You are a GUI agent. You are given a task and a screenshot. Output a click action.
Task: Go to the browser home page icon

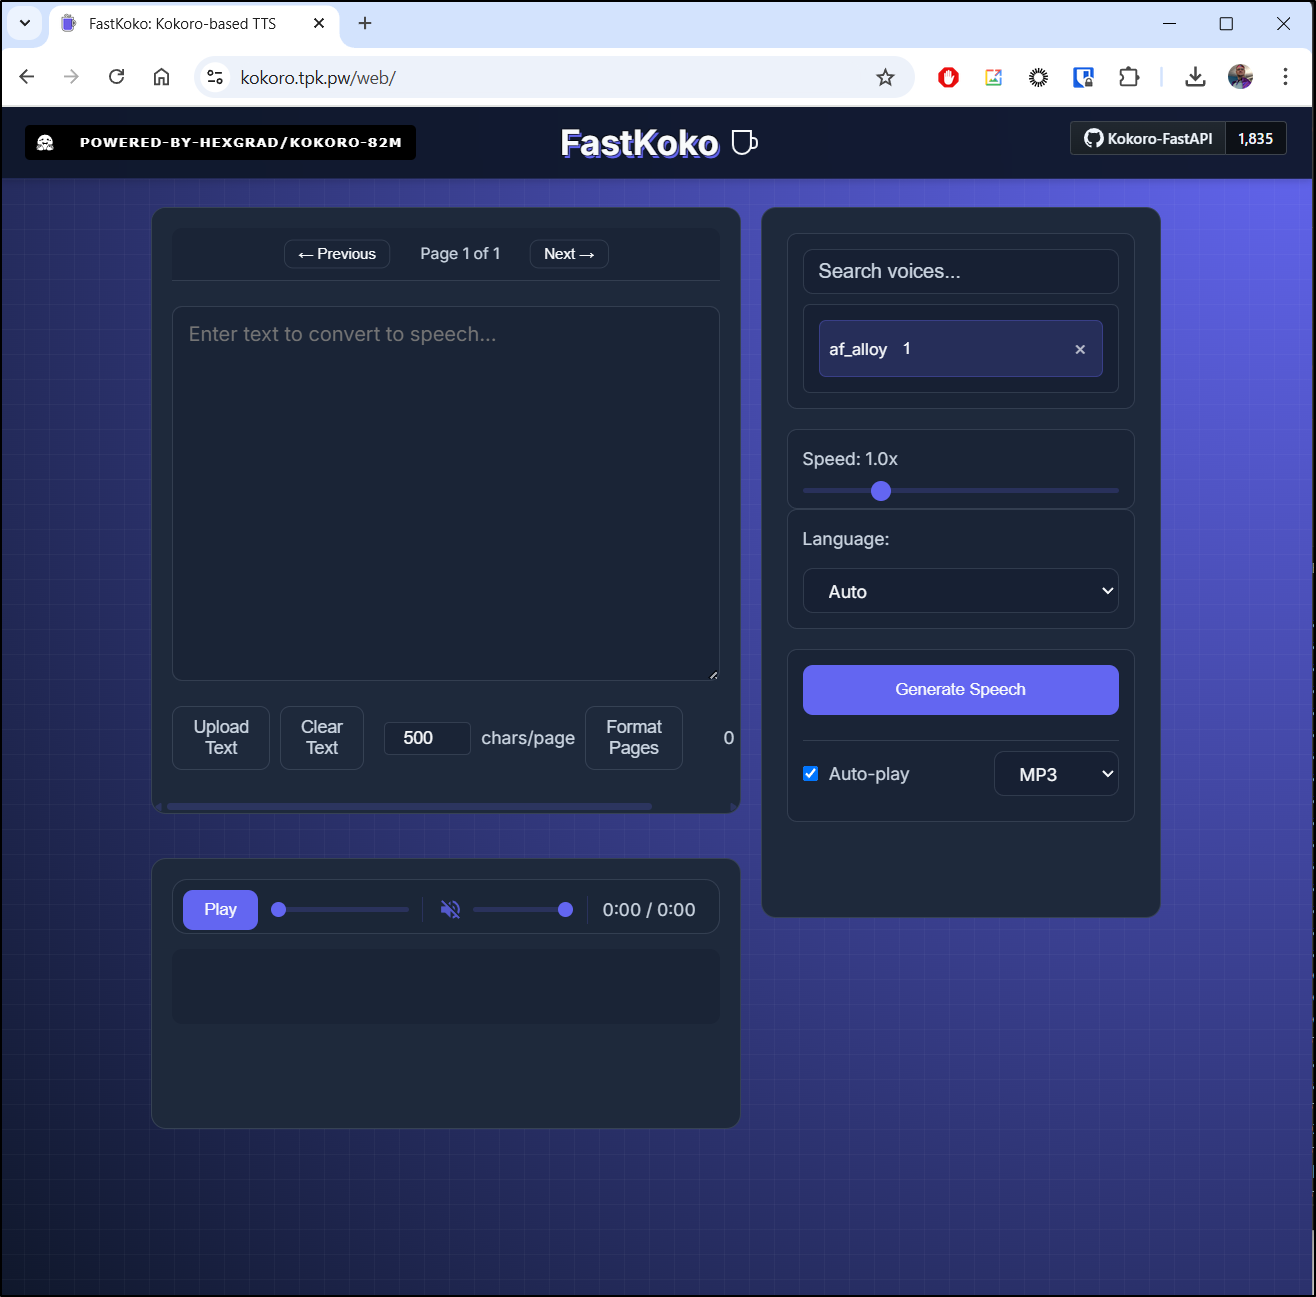point(161,77)
